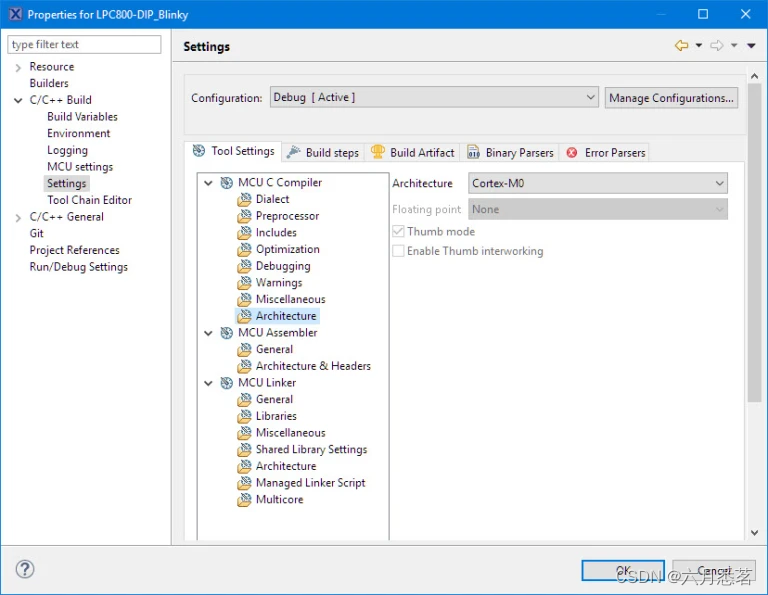Select Logging in the left tree
The width and height of the screenshot is (768, 595).
[x=67, y=150]
